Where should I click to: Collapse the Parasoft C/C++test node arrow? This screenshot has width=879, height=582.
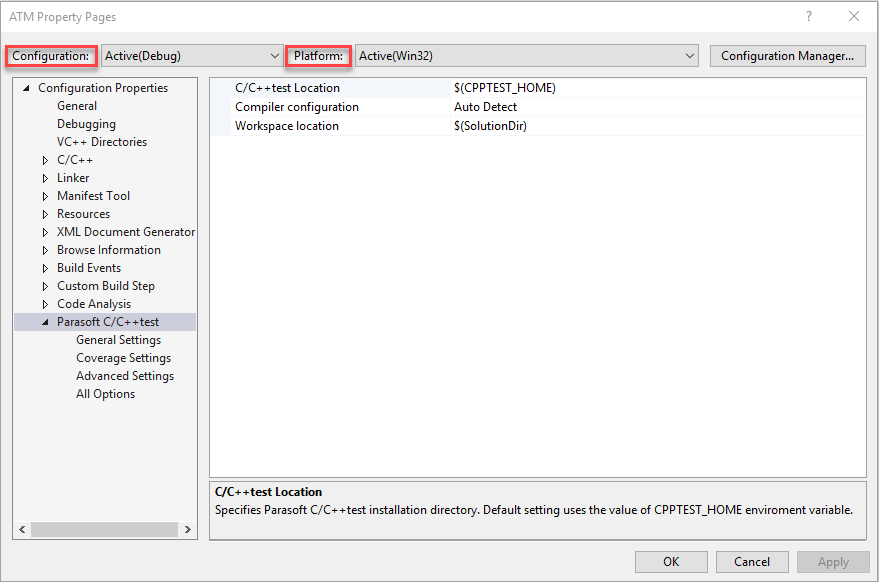click(x=45, y=322)
